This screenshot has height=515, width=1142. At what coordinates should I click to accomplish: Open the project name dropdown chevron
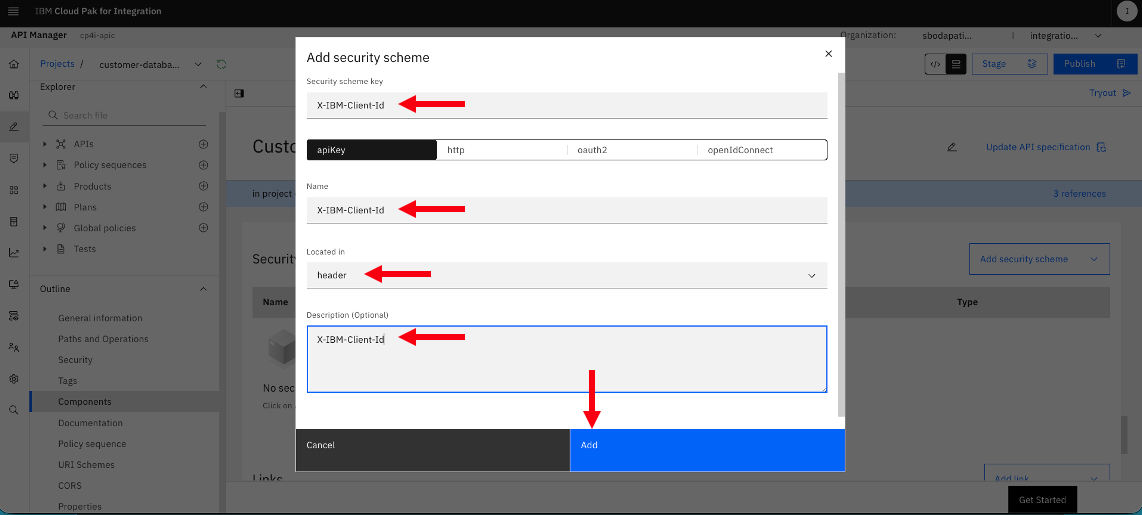tap(198, 64)
